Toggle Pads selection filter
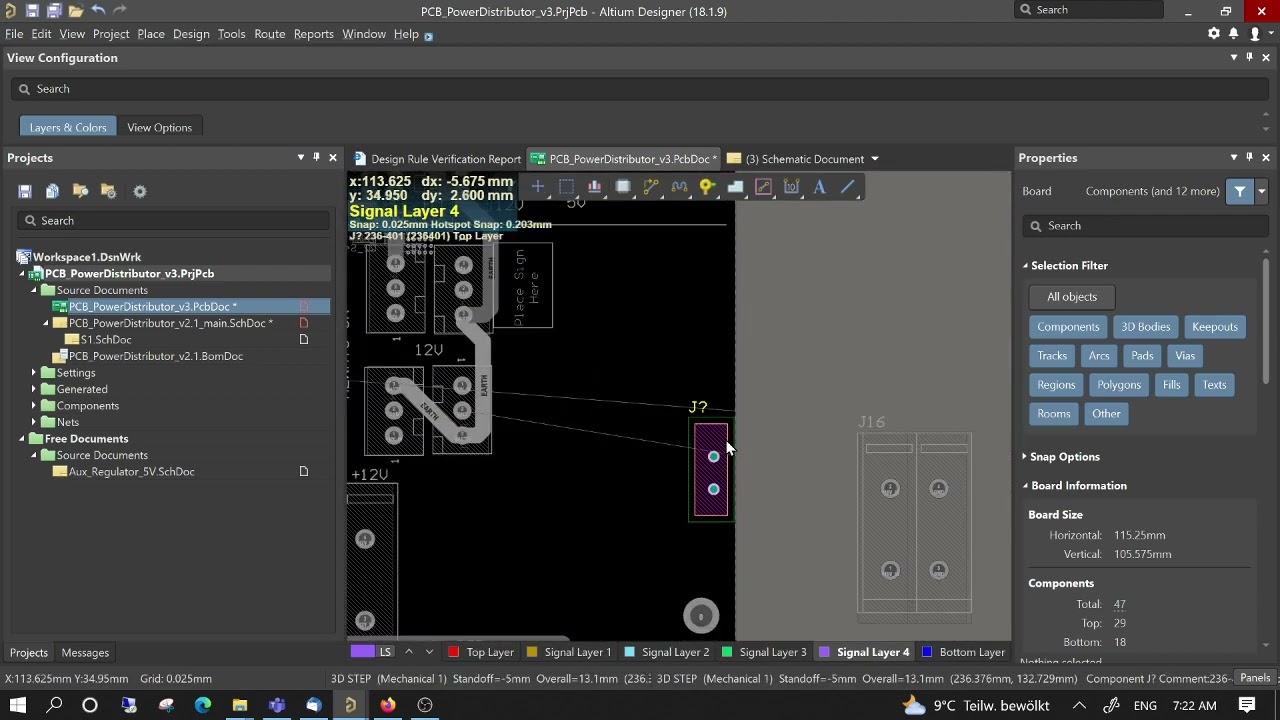 tap(1142, 356)
